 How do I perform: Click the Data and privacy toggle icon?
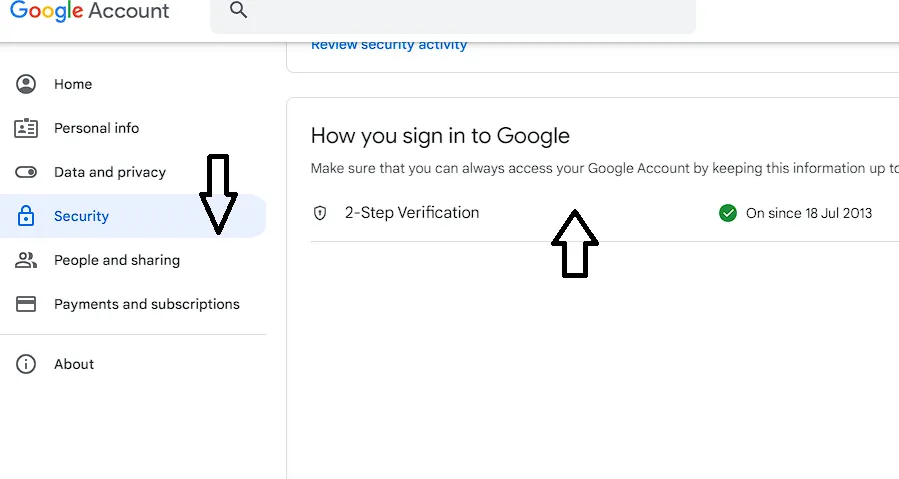(x=26, y=172)
